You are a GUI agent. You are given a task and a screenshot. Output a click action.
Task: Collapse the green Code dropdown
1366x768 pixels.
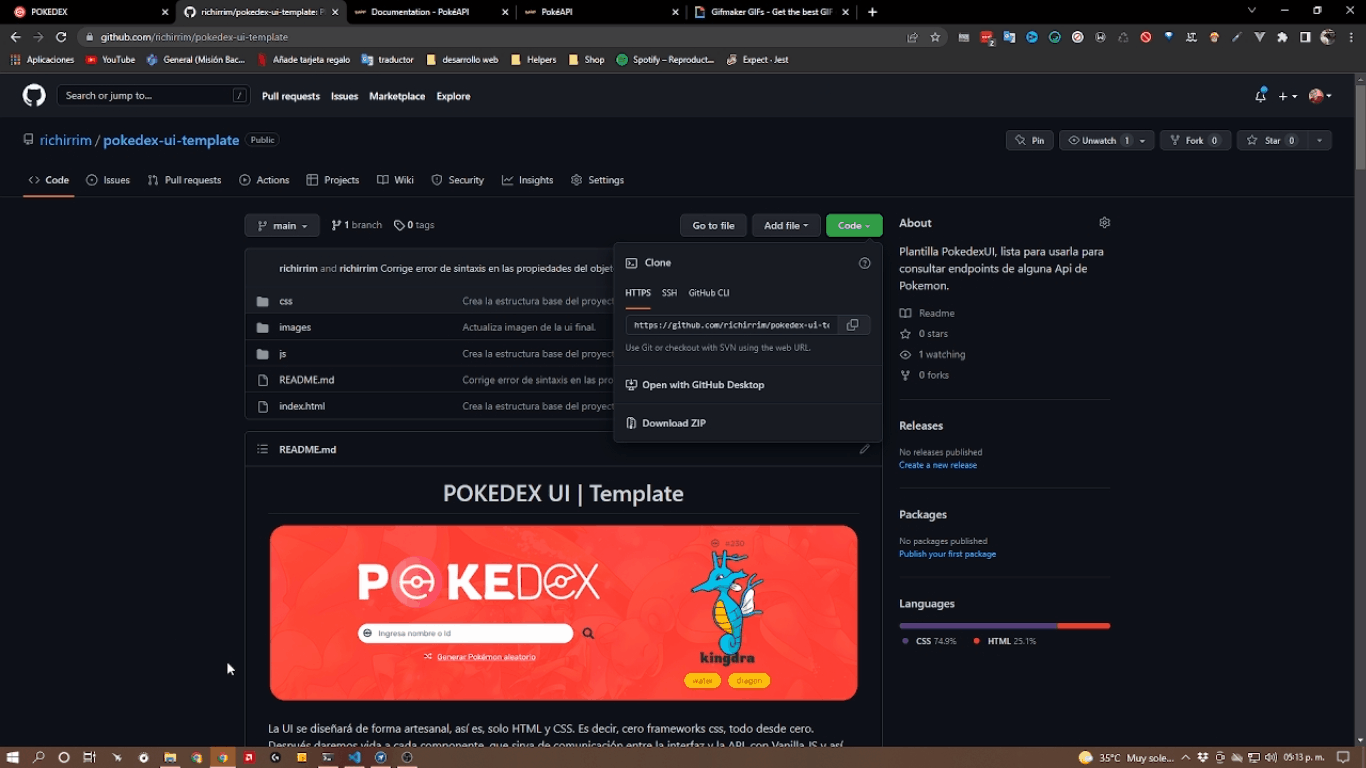click(854, 225)
